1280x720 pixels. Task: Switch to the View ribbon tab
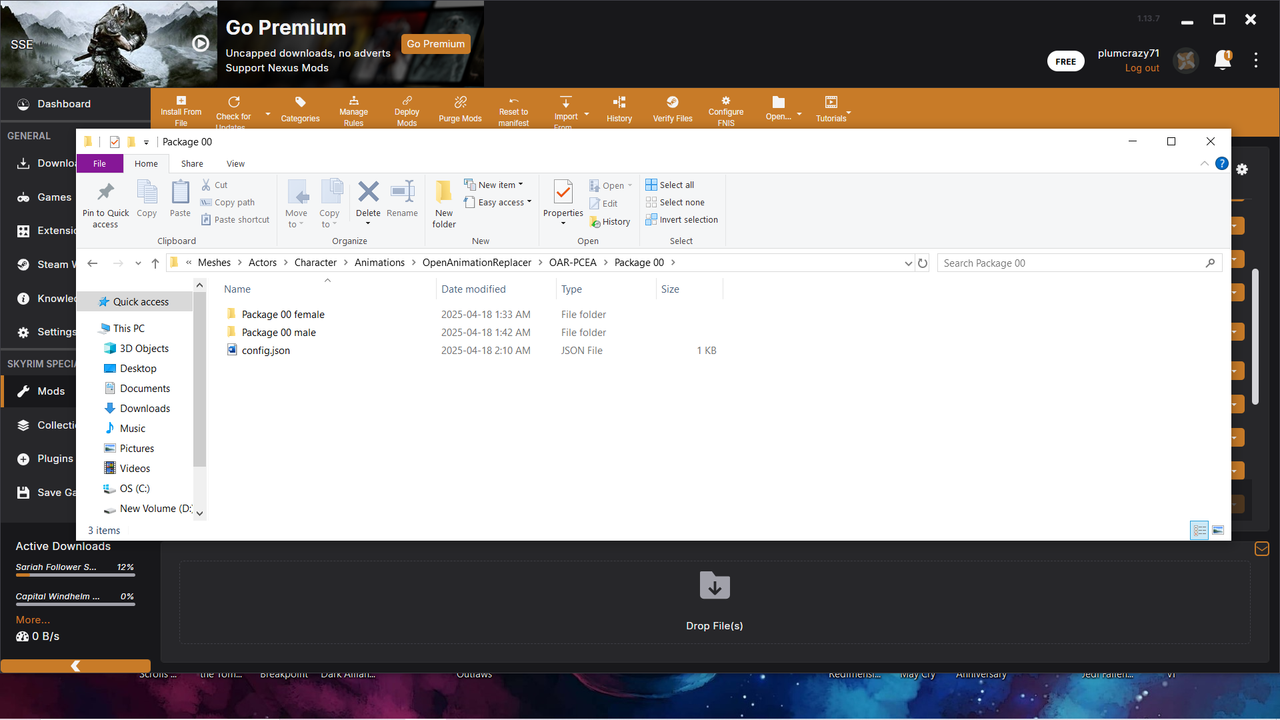(235, 163)
